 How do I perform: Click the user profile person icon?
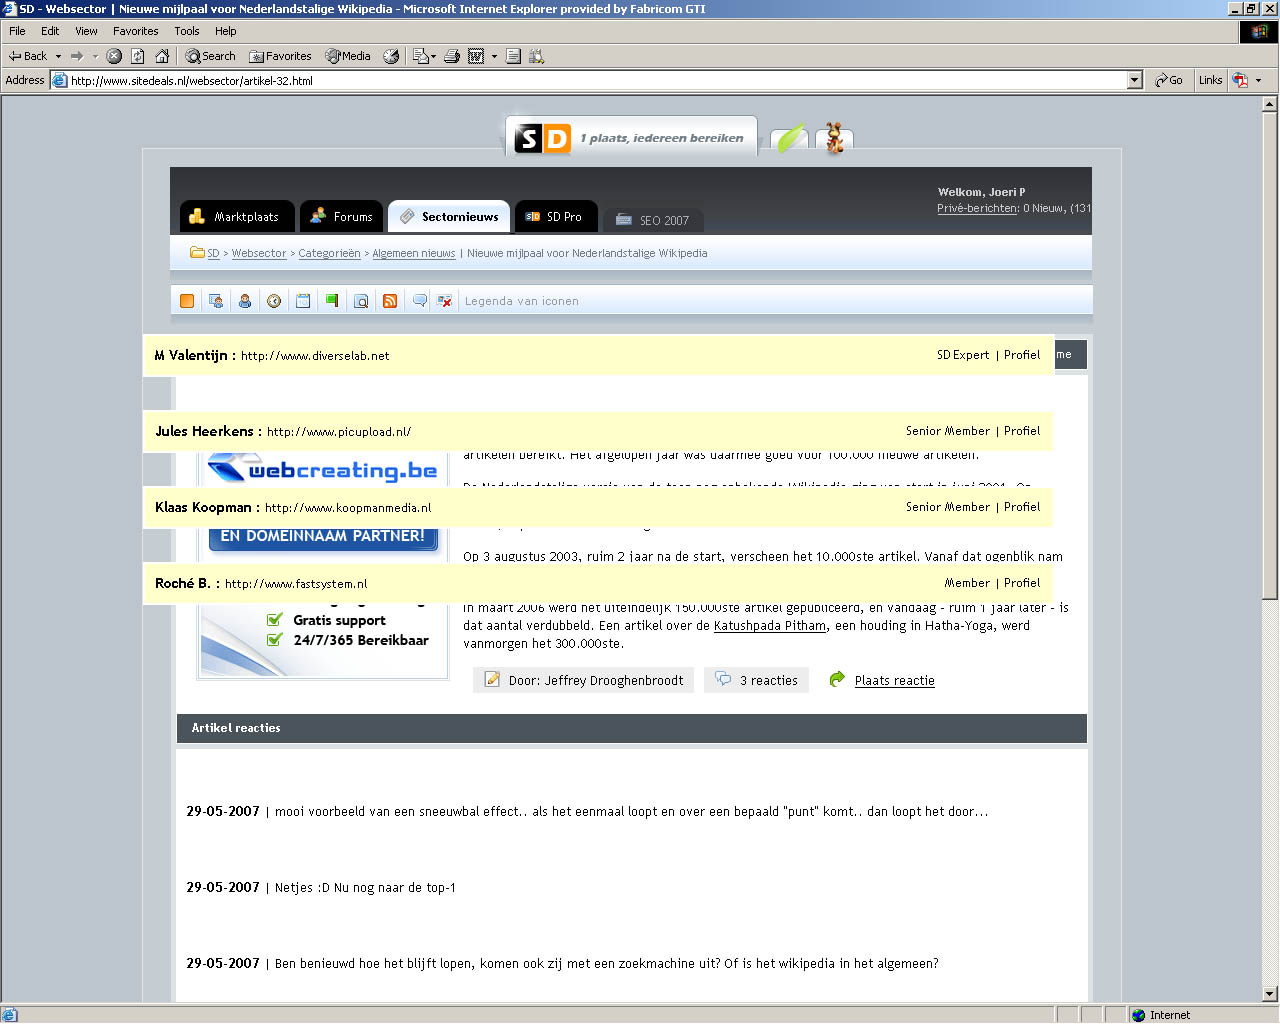(x=245, y=300)
